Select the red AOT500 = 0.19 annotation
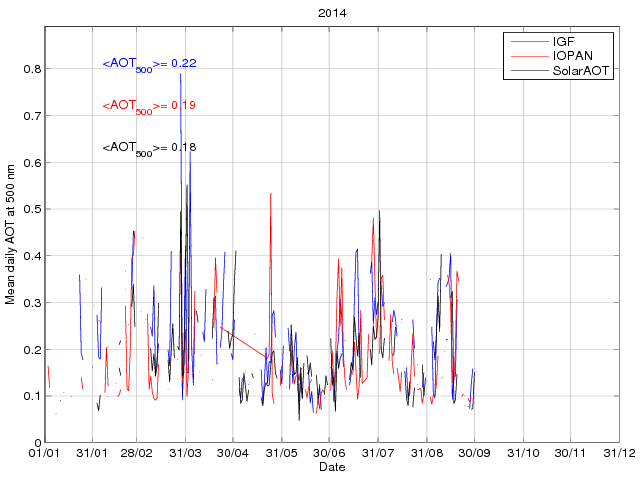 [149, 106]
